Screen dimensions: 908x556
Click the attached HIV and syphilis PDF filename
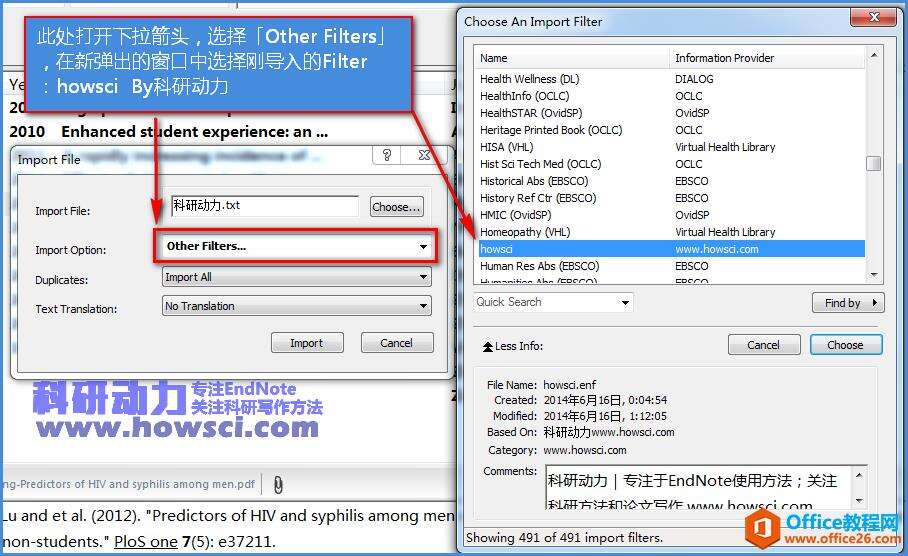point(128,484)
